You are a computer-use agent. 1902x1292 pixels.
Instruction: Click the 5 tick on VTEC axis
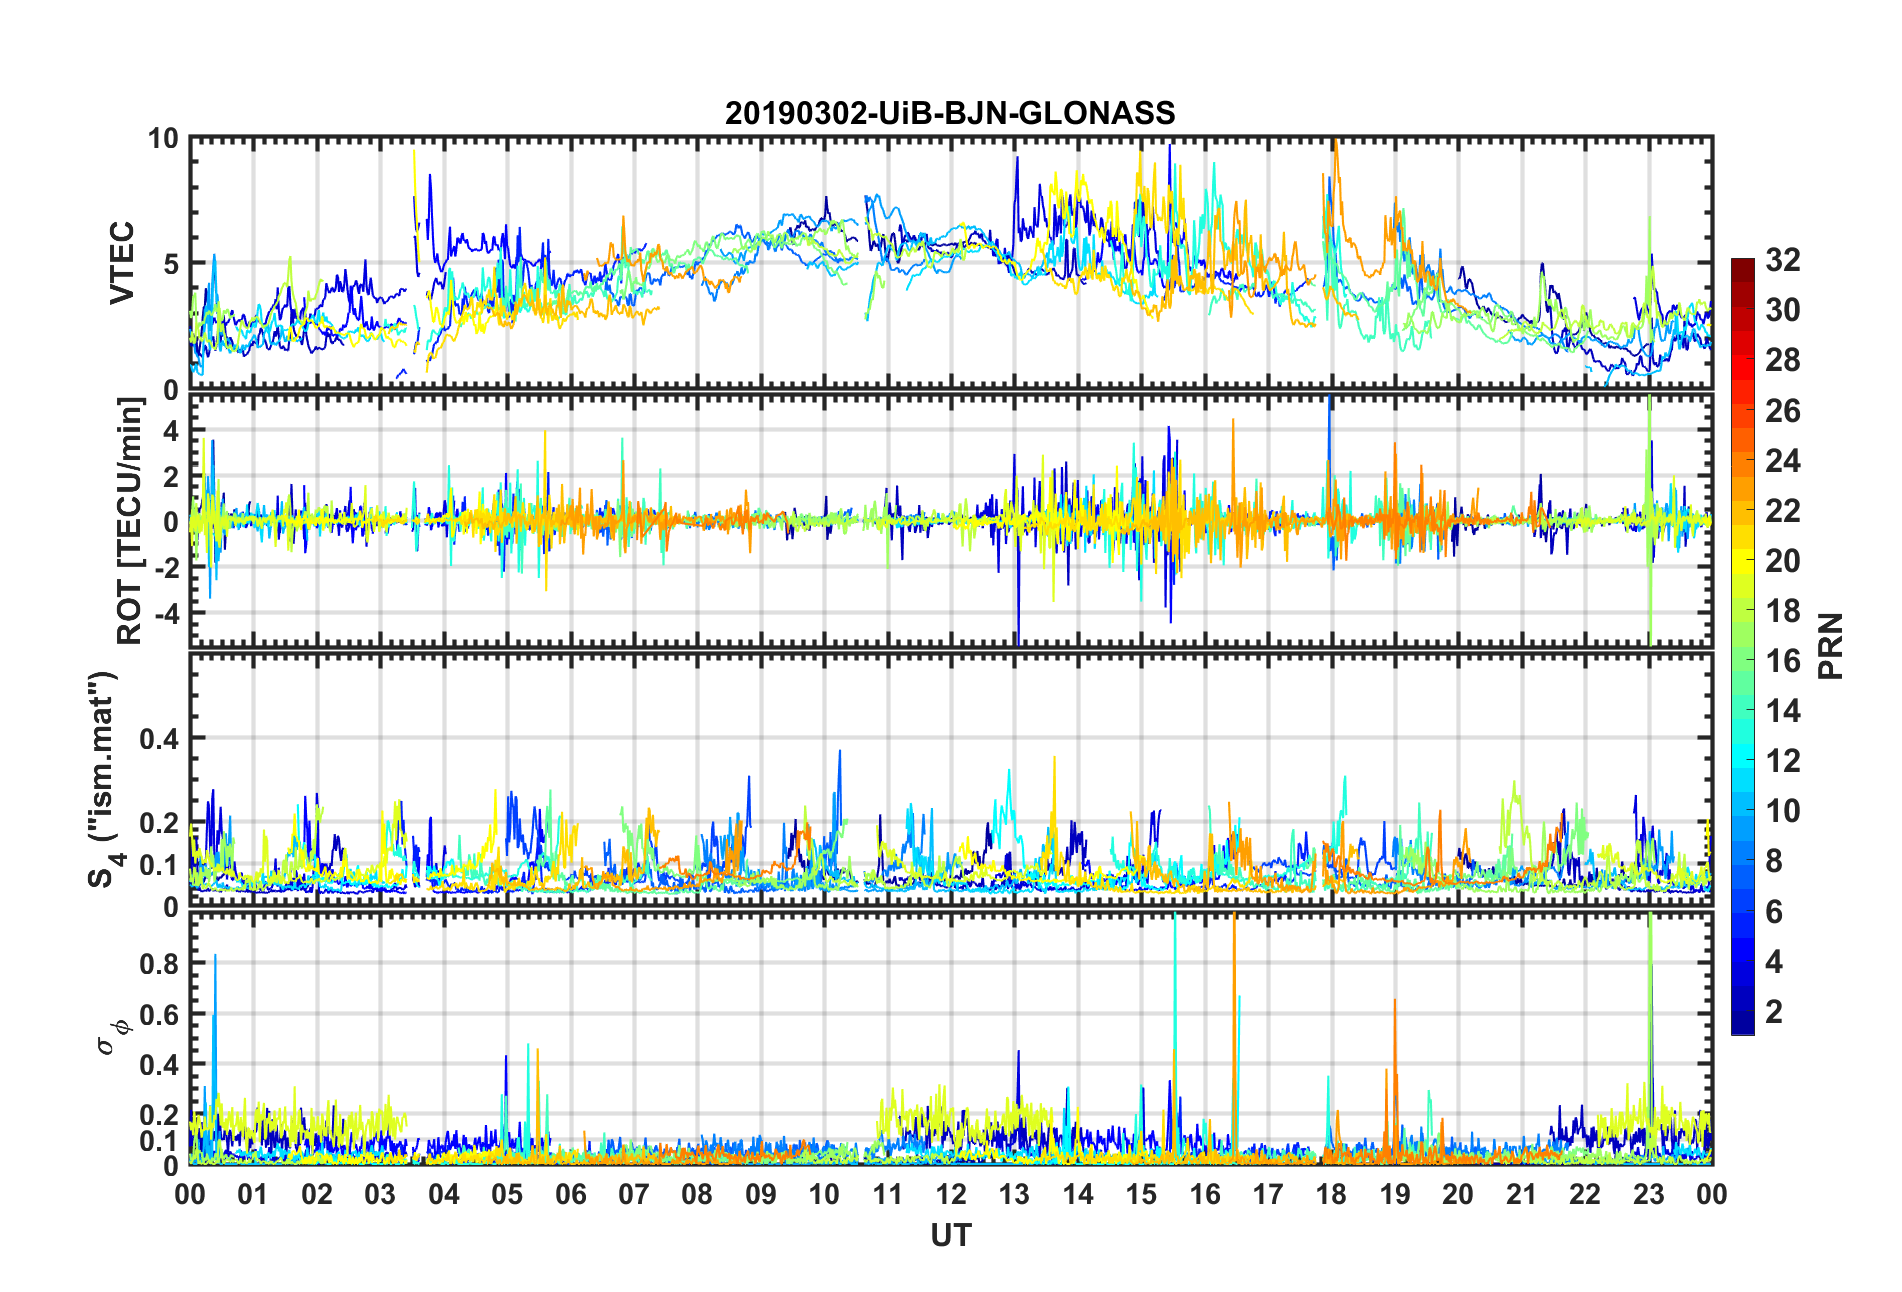point(171,264)
